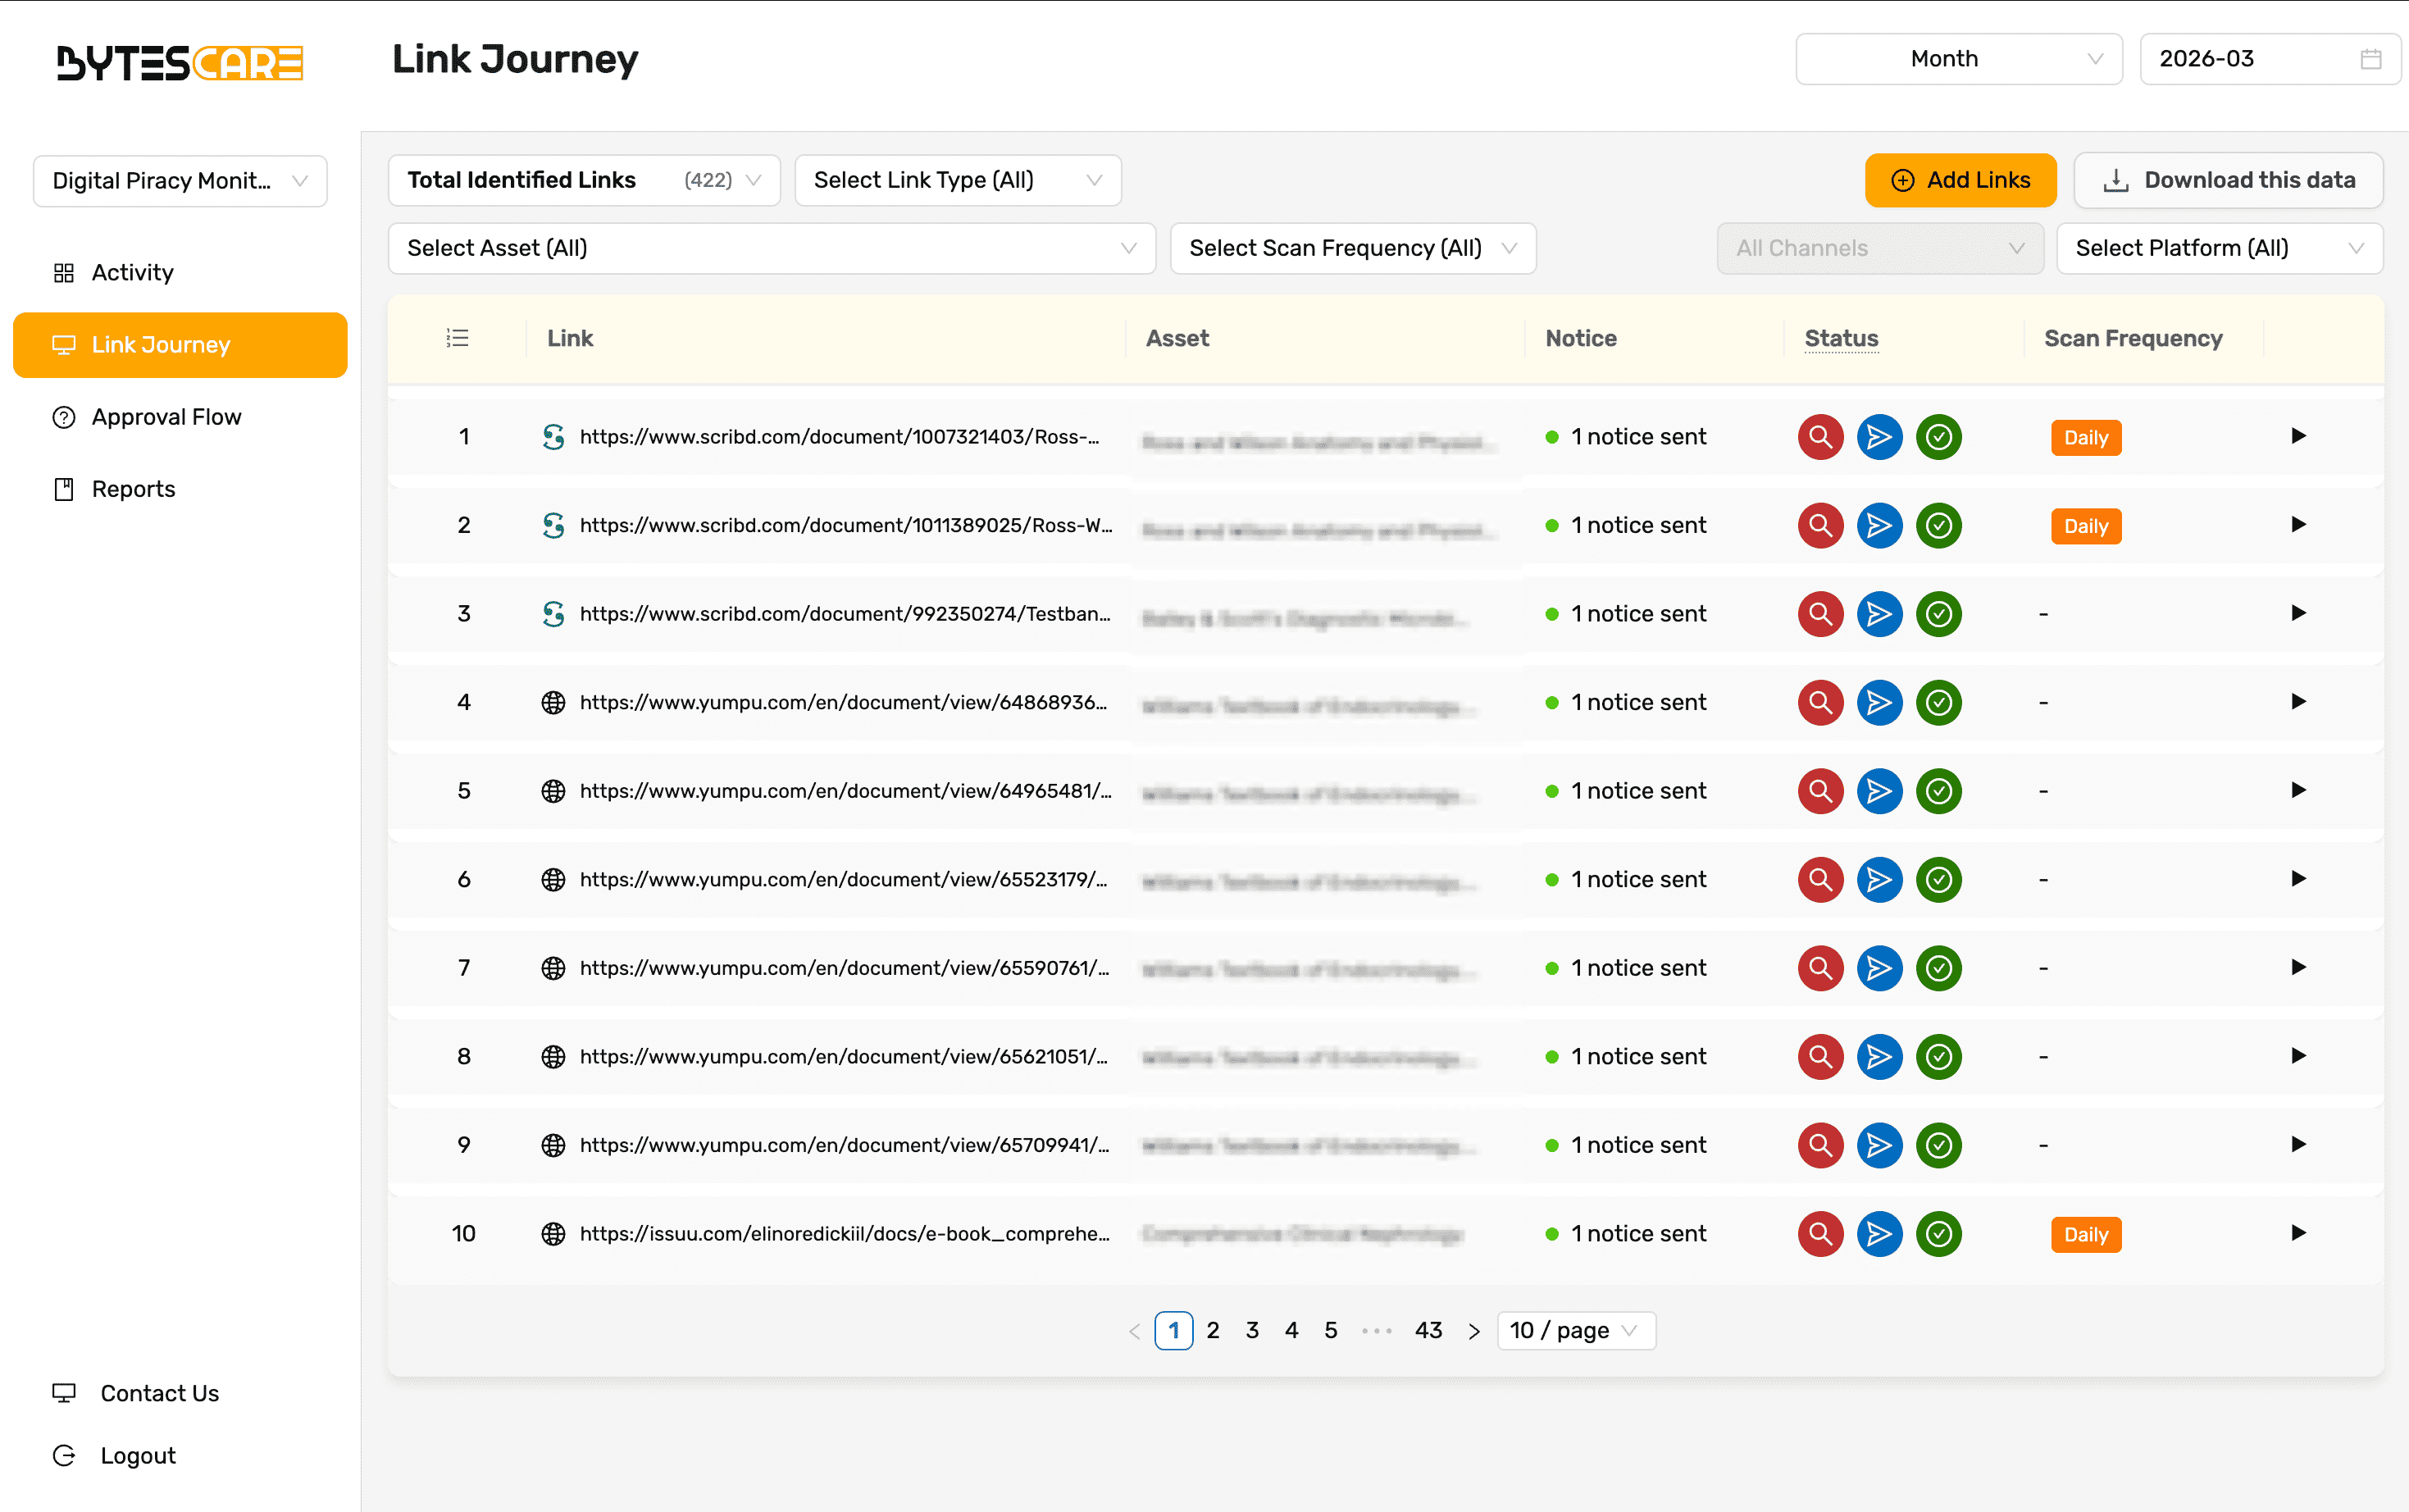This screenshot has height=1512, width=2409.
Task: Click Logout in the sidebar
Action: [137, 1455]
